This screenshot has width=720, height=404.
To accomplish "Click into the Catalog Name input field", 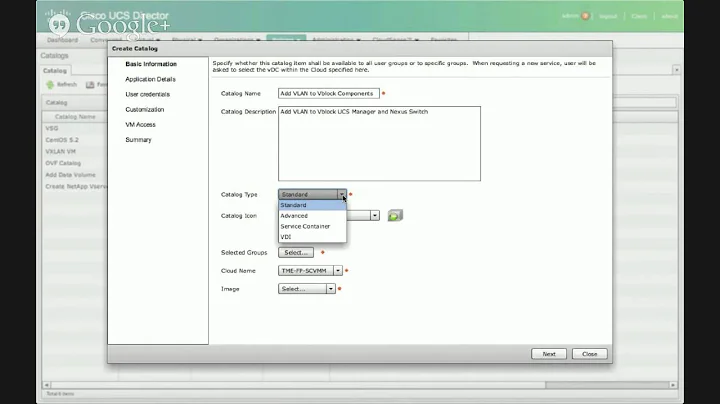I will coord(329,94).
